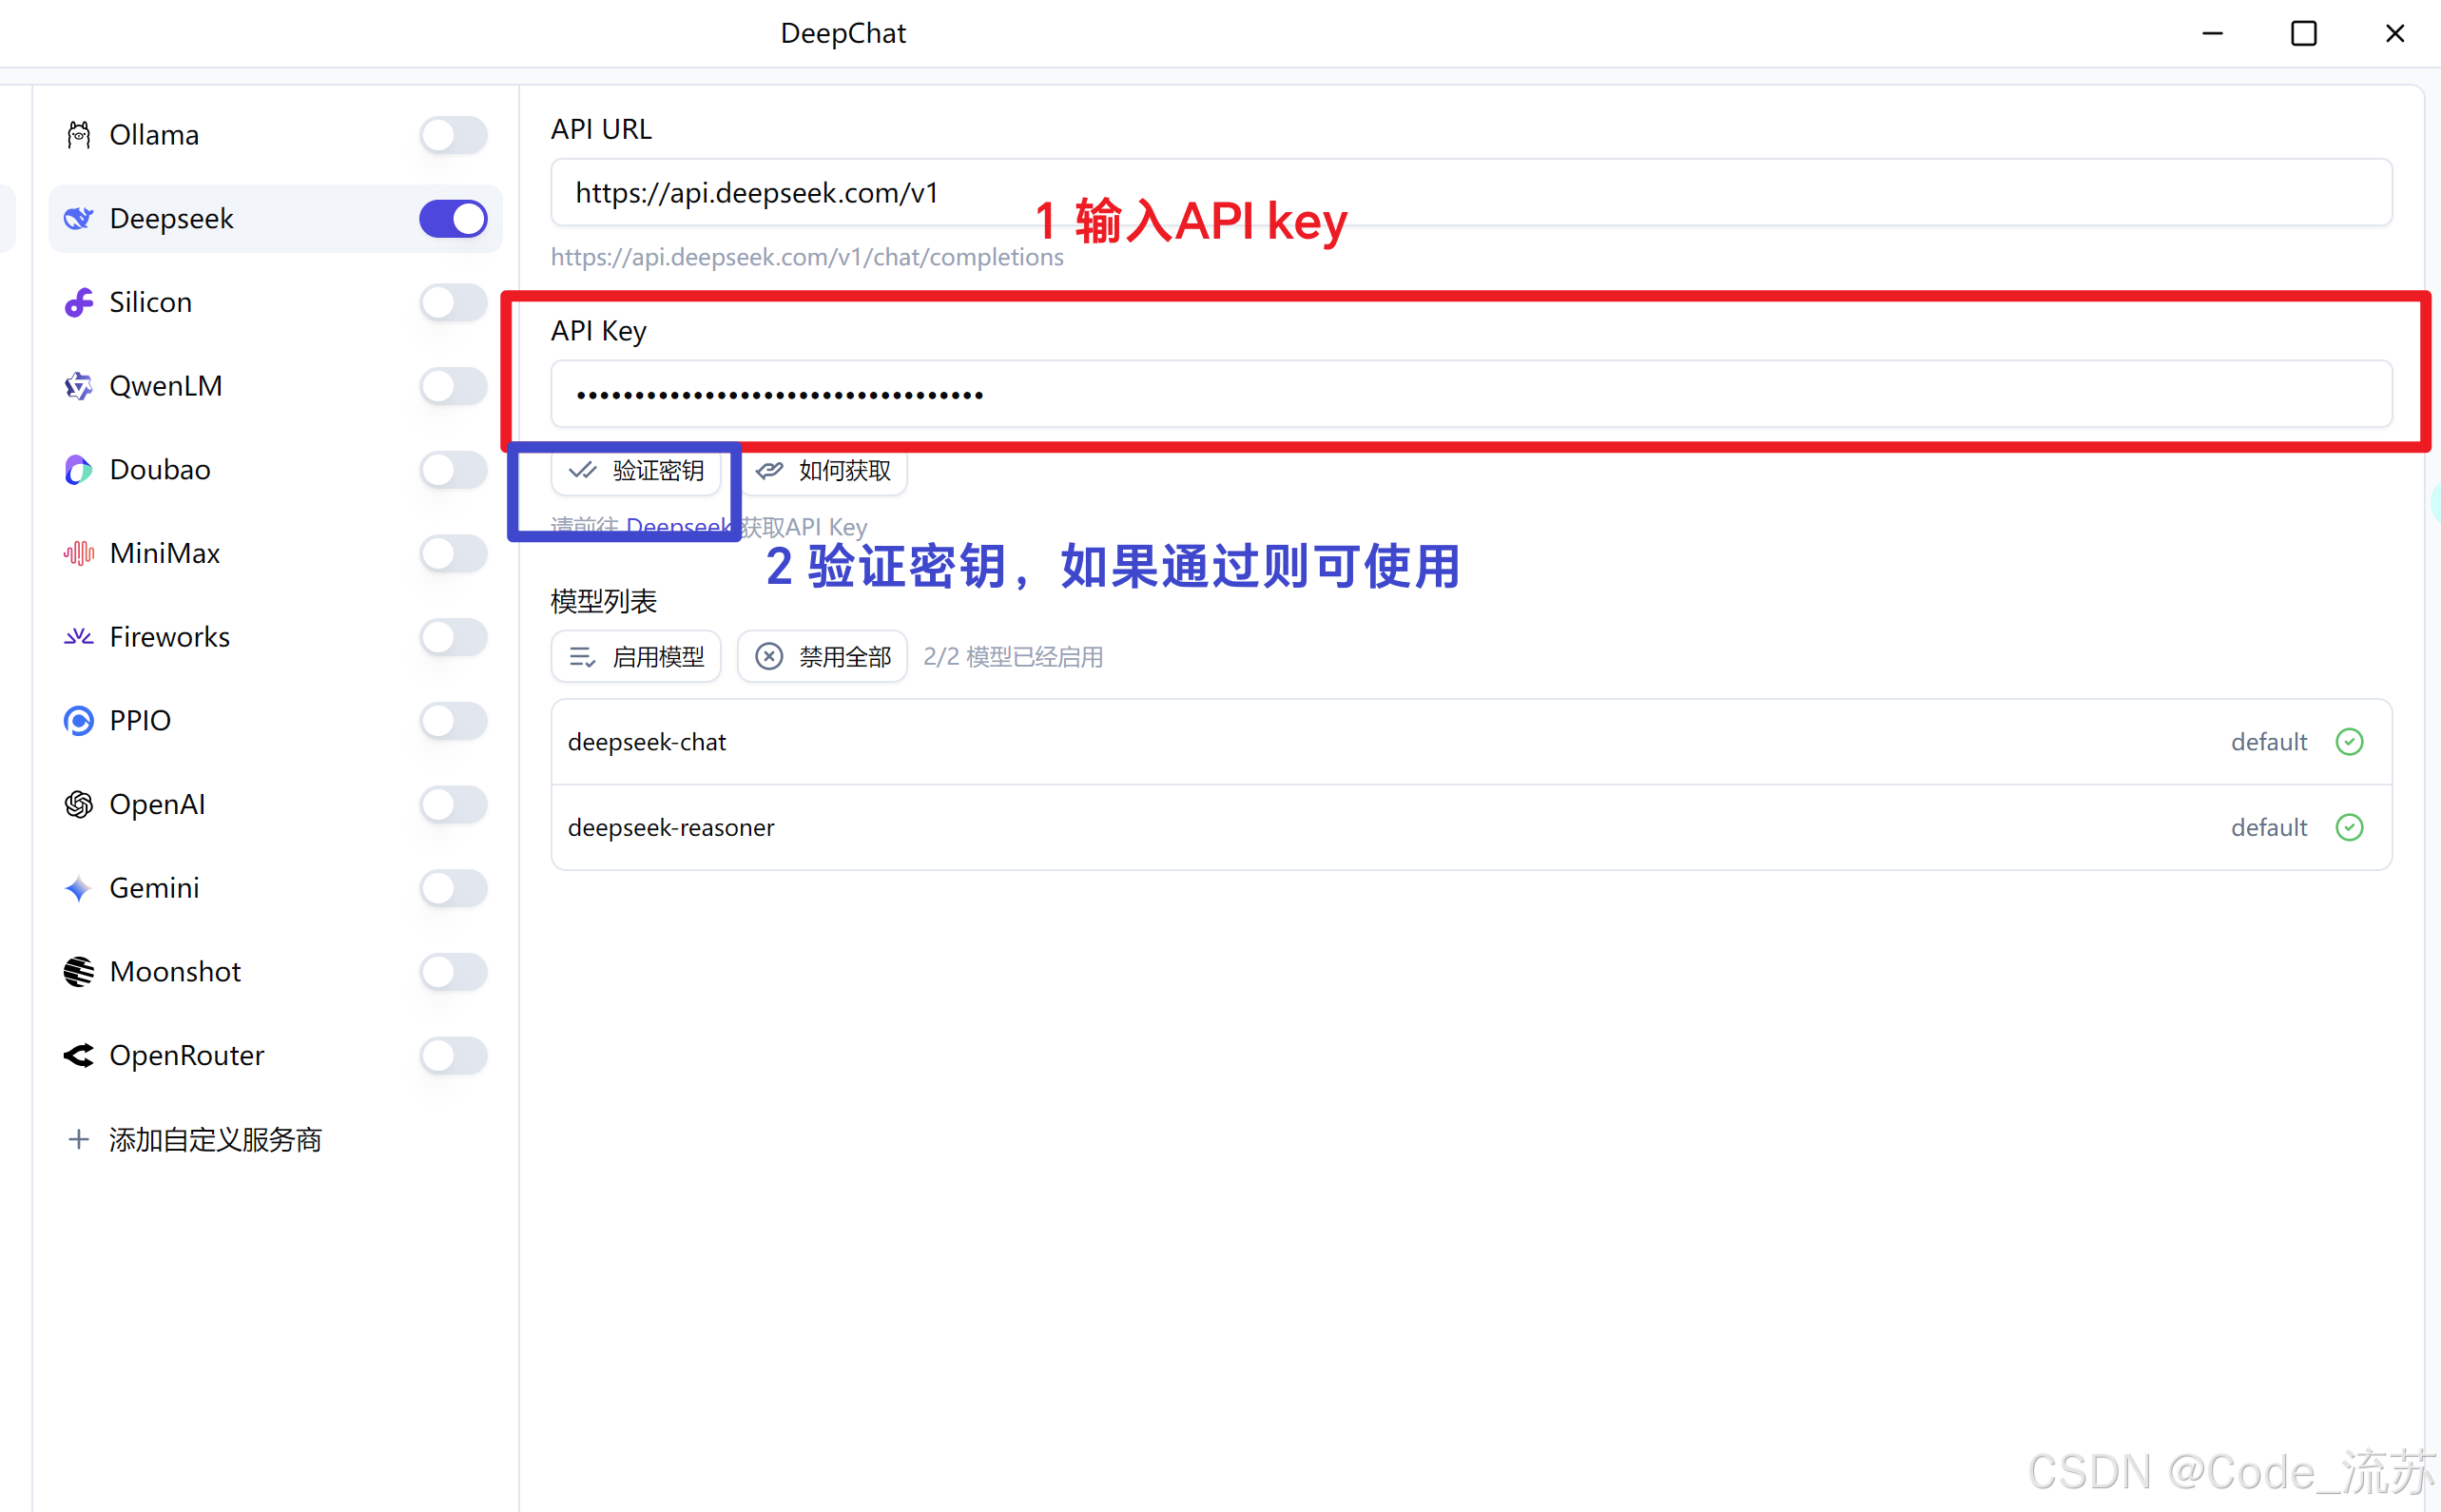The width and height of the screenshot is (2441, 1512).
Task: Click the OpenRouter arrow logo icon
Action: click(79, 1055)
